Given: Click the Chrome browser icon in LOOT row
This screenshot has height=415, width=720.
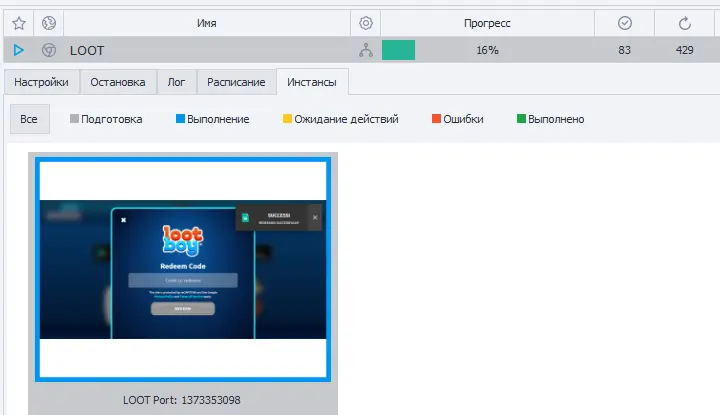Looking at the screenshot, I should click(49, 50).
